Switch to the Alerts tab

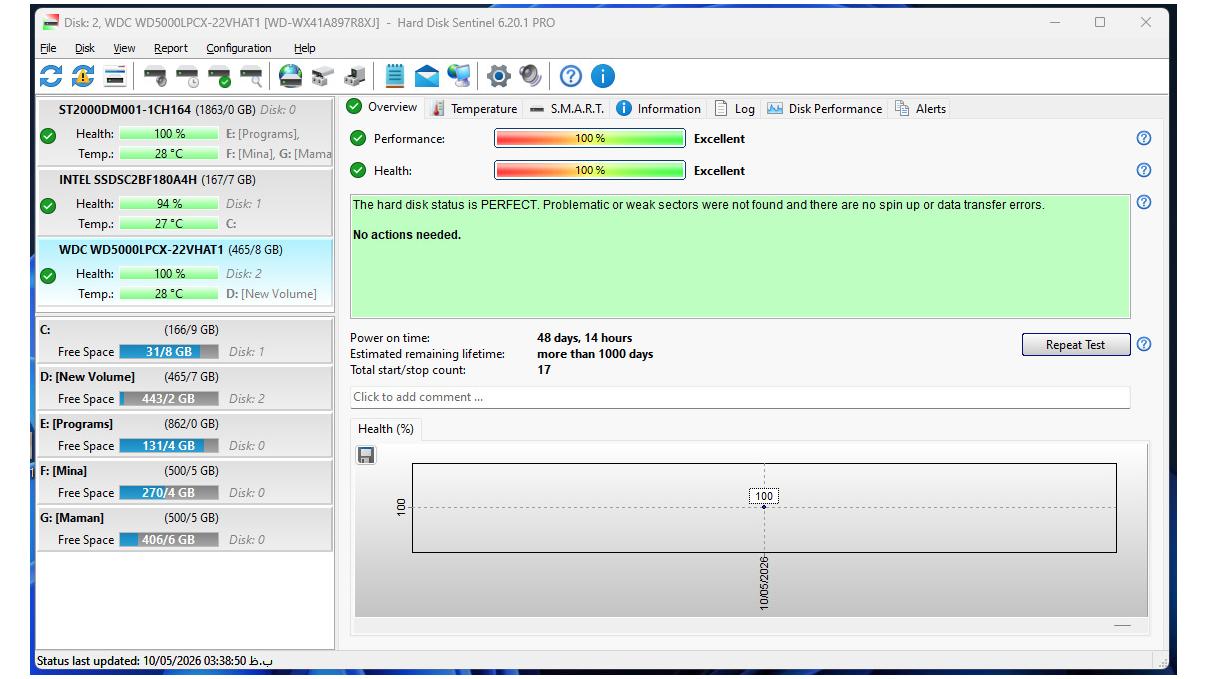point(920,108)
